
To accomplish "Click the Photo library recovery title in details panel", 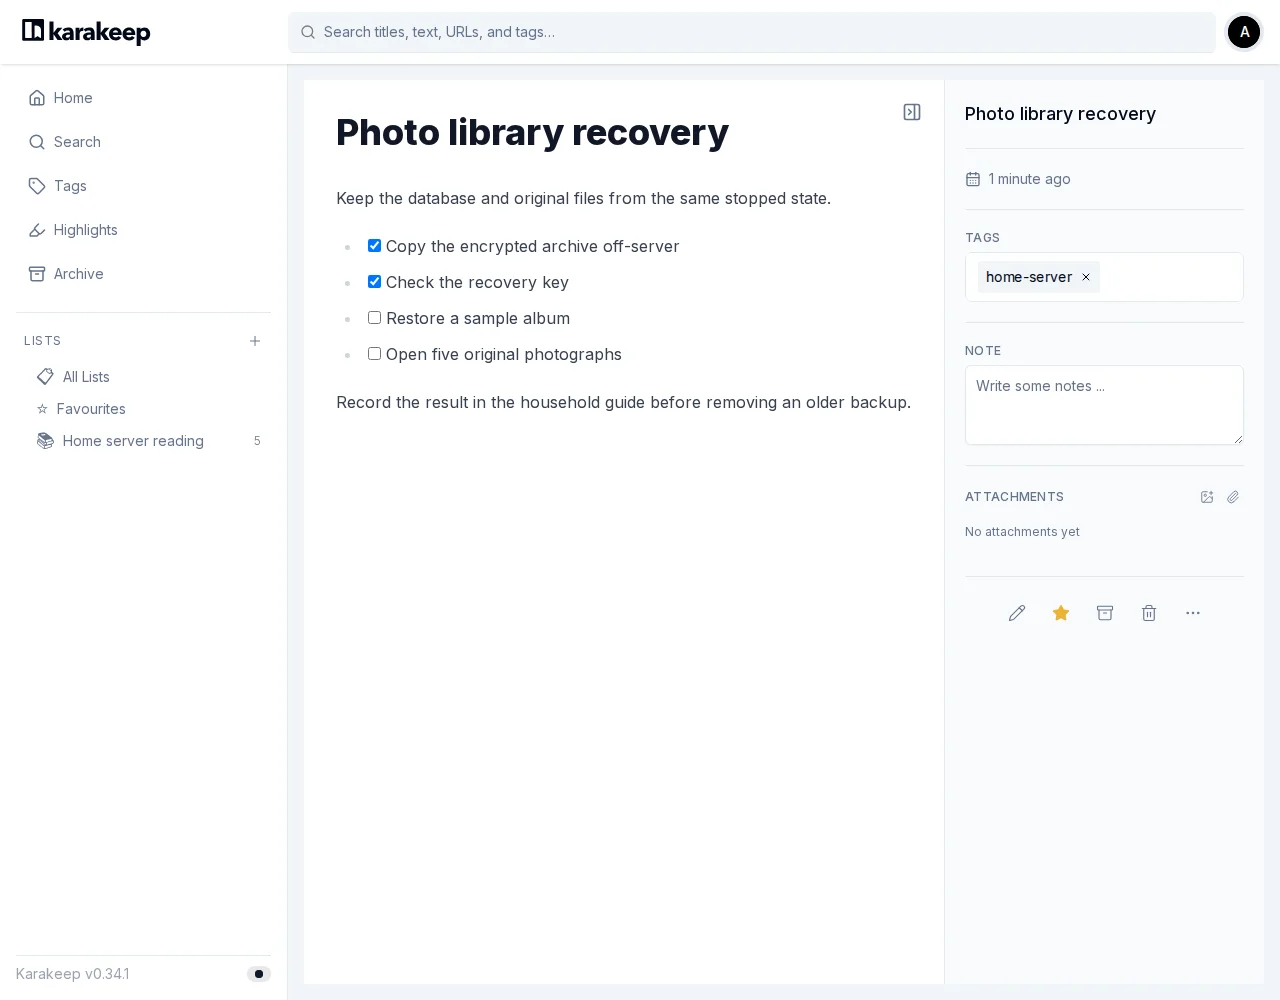I will pos(1060,114).
